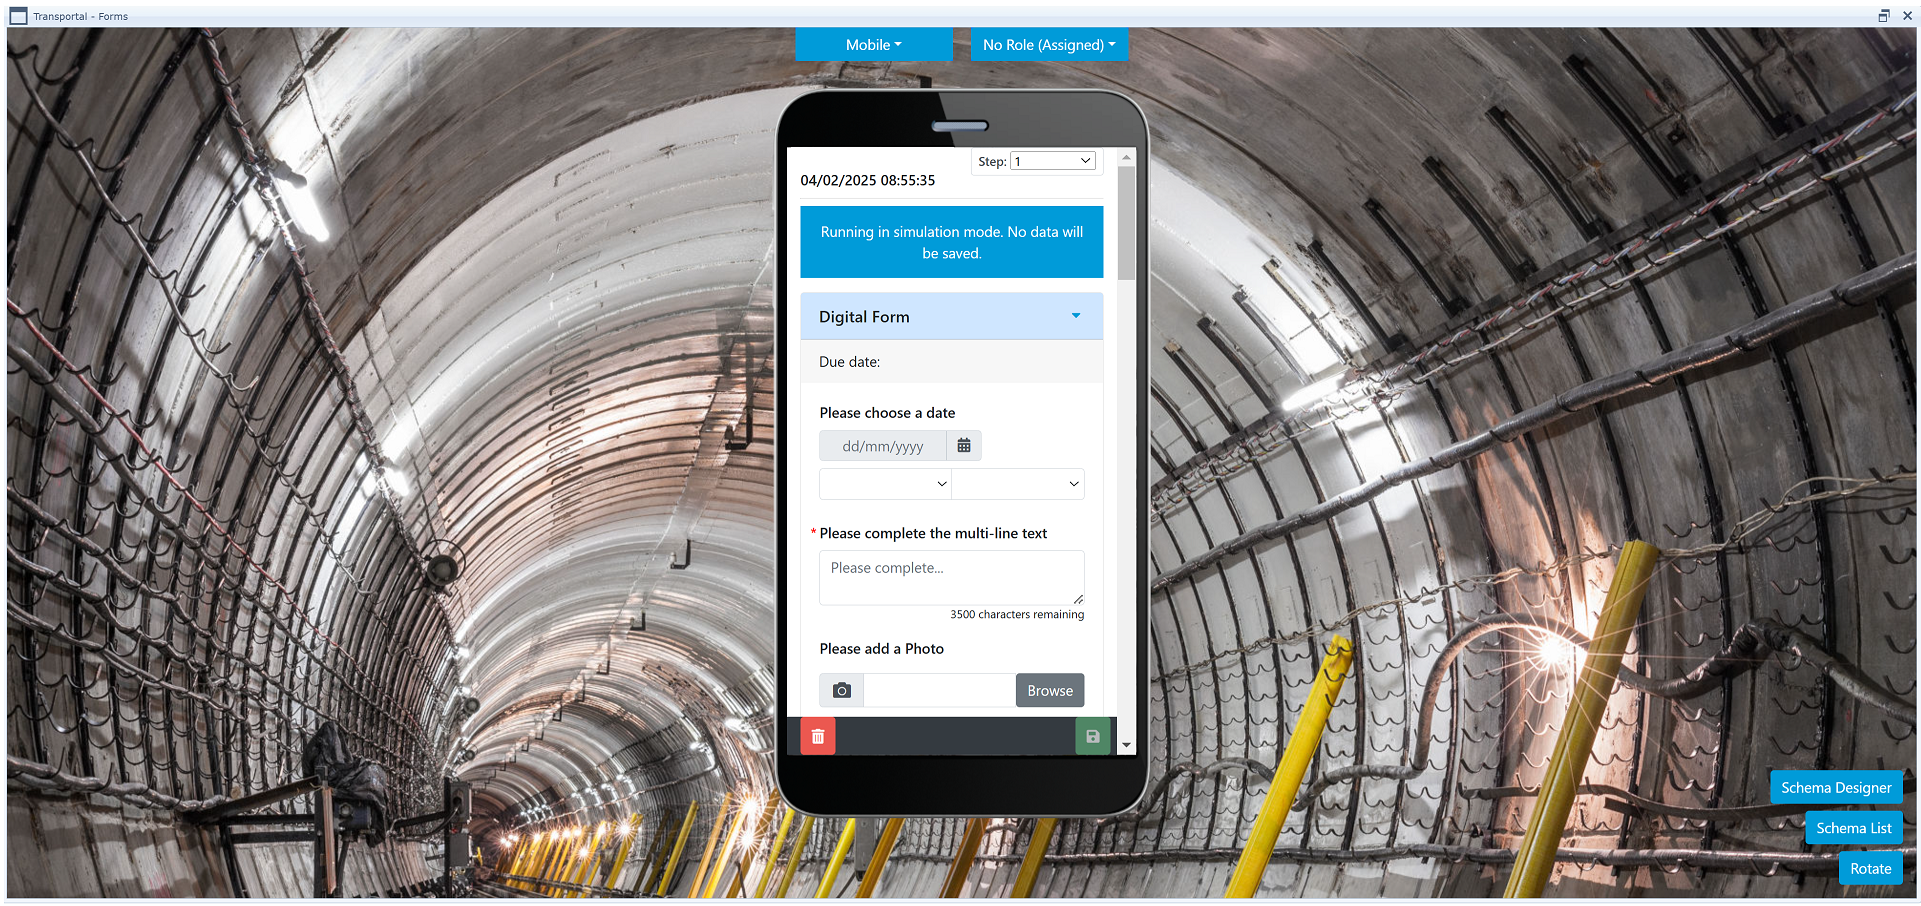Click the phone scrollbar down arrow
1921x906 pixels.
click(1126, 745)
